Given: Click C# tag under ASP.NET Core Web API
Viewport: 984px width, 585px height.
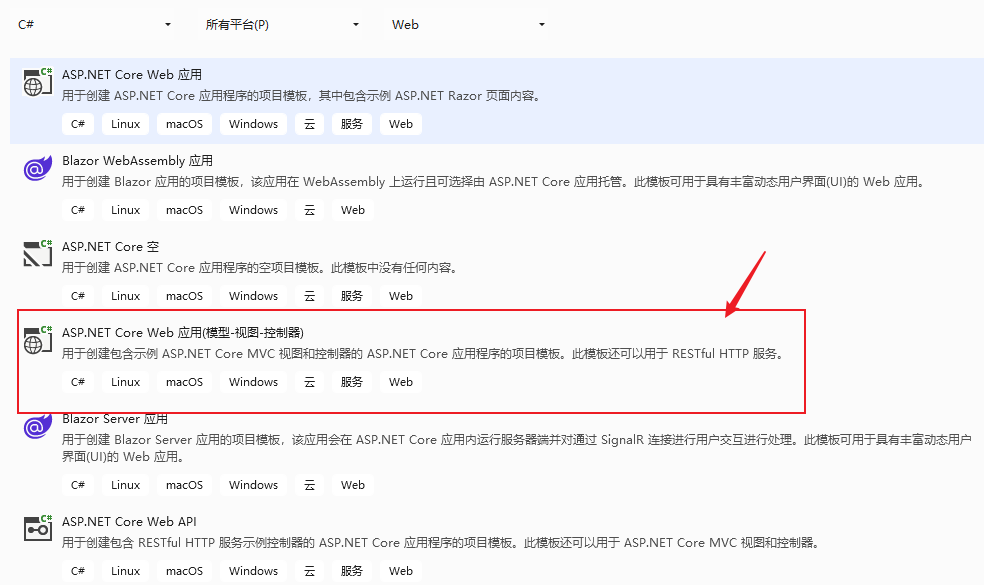Looking at the screenshot, I should (x=78, y=571).
